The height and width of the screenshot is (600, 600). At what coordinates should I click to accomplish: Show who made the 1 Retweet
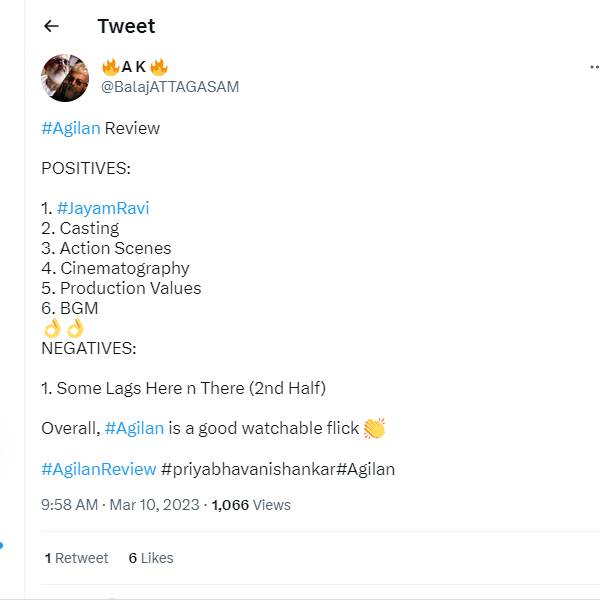(x=77, y=558)
